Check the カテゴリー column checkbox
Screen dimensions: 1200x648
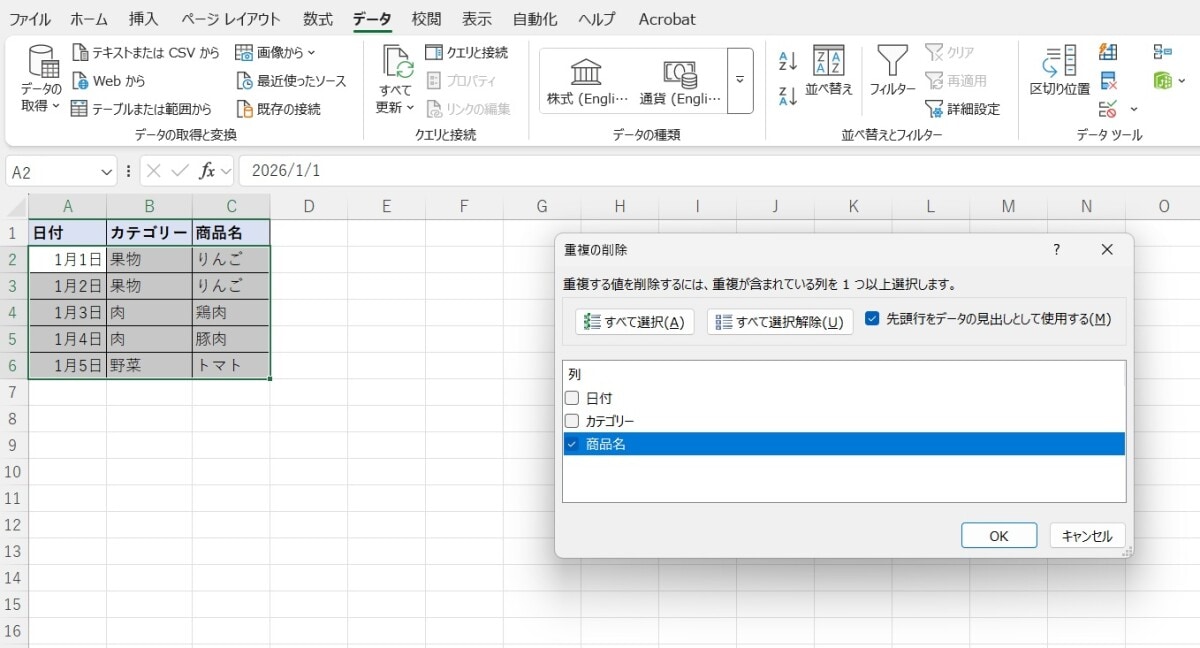point(572,420)
